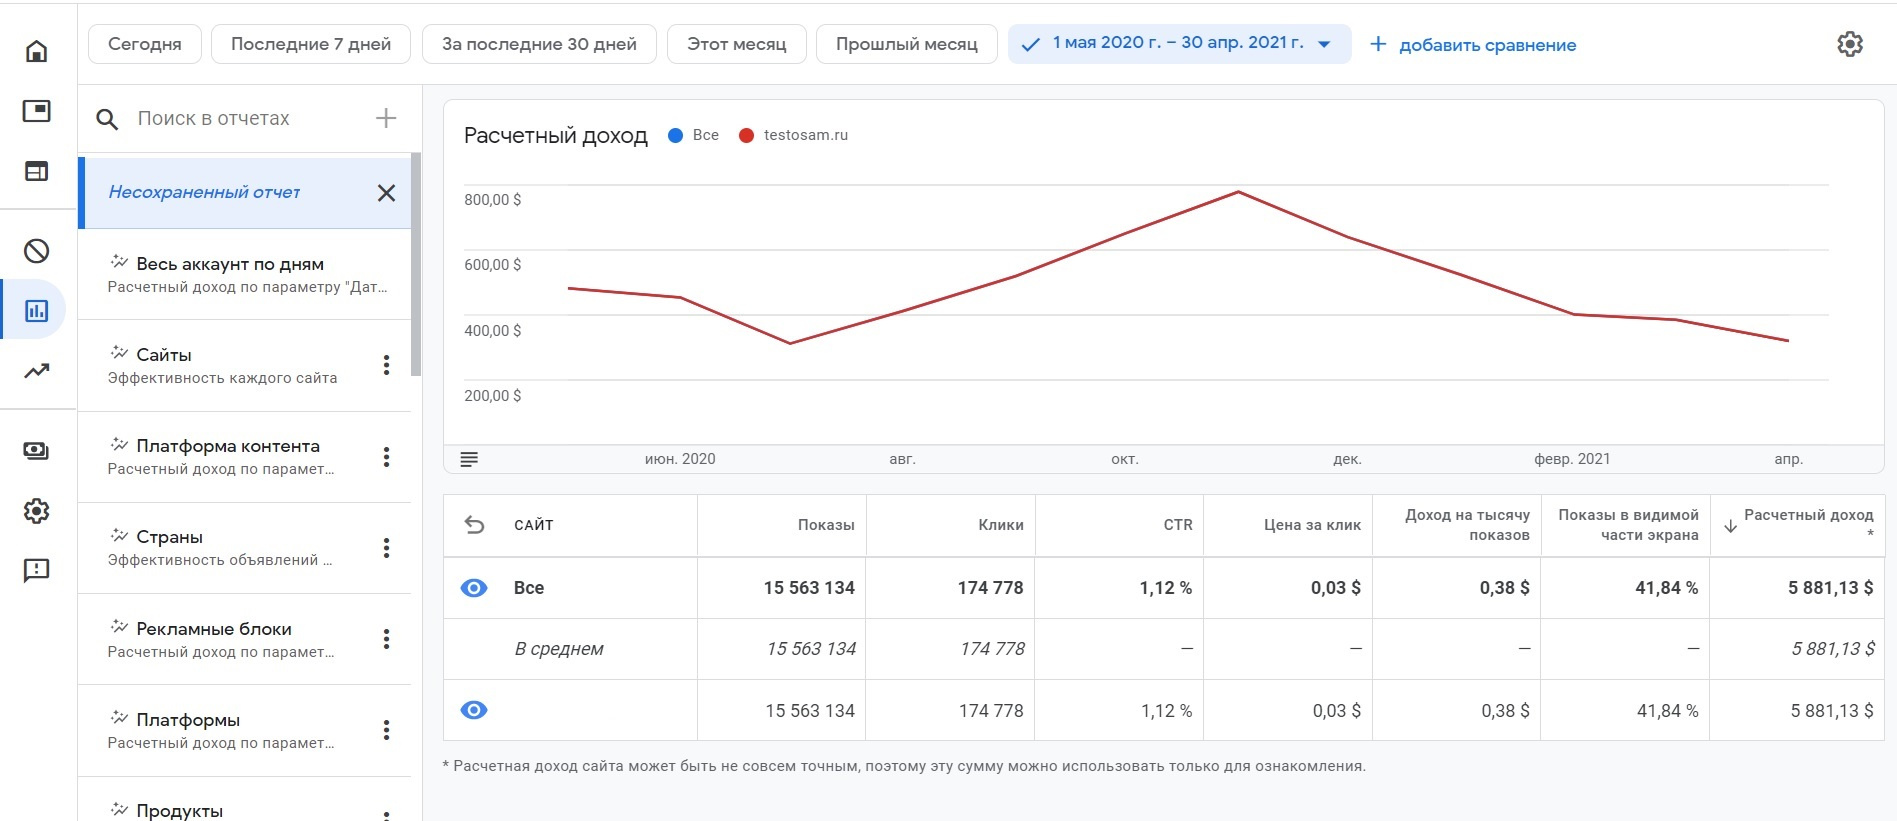Viewport: 1897px width, 821px height.
Task: Click the plus icon to create a report
Action: click(386, 118)
